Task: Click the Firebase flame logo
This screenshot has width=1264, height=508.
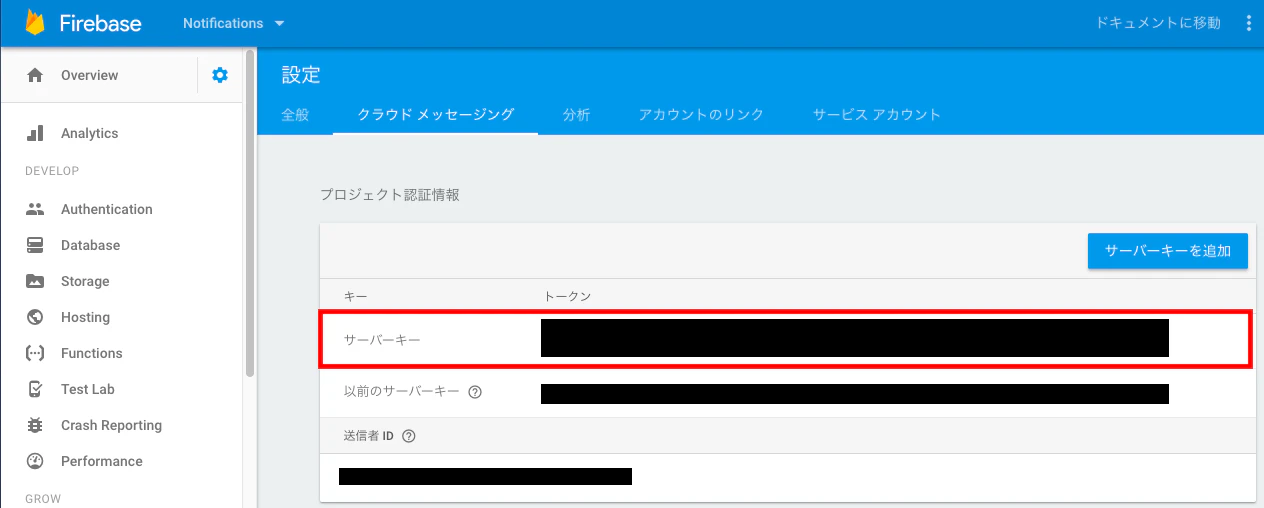Action: tap(35, 23)
